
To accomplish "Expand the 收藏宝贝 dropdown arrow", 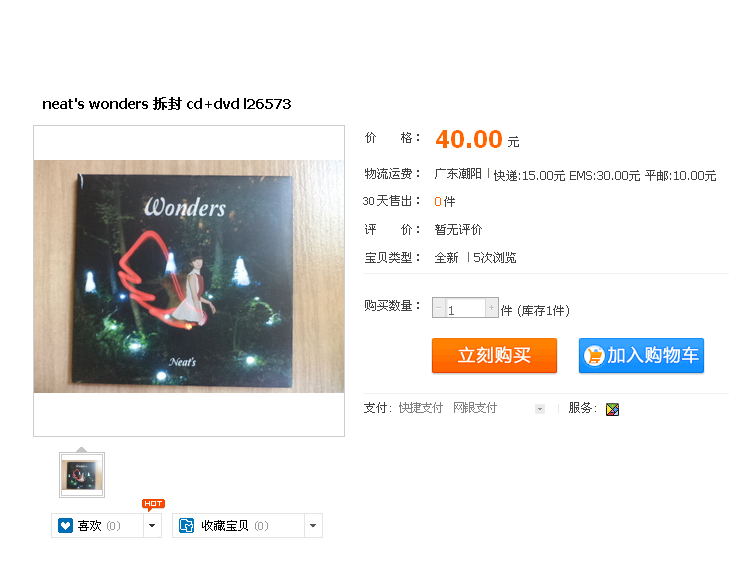I will (313, 525).
